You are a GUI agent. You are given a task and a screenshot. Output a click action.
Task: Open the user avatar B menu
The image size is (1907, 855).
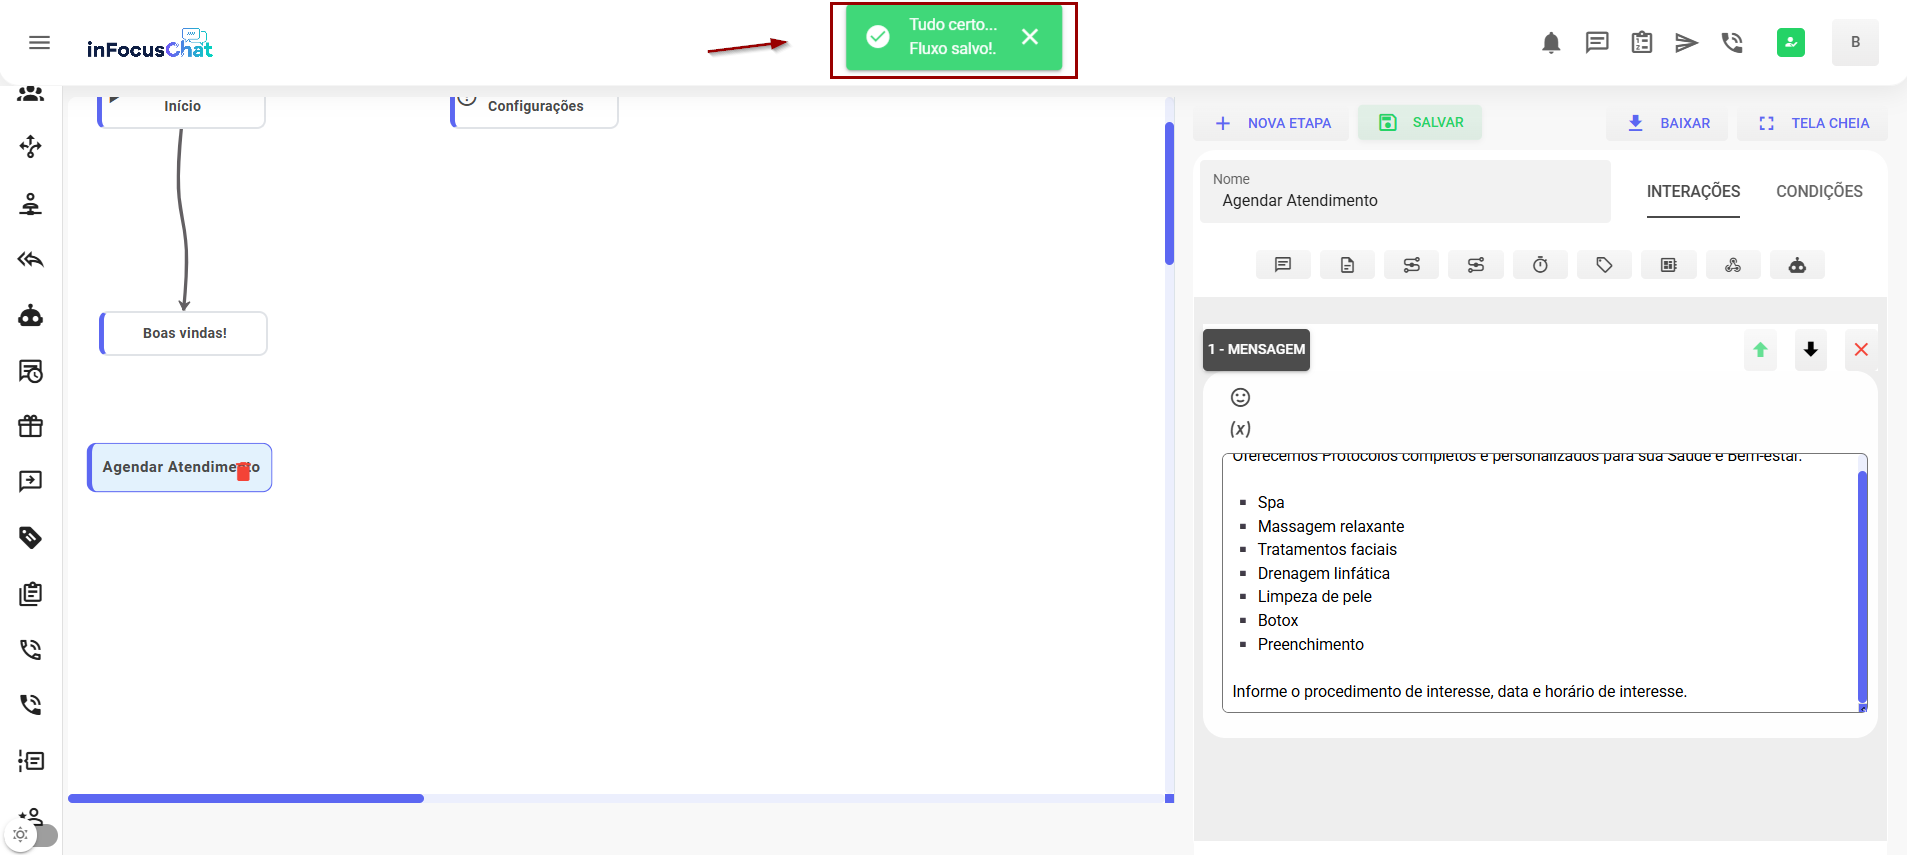point(1855,42)
